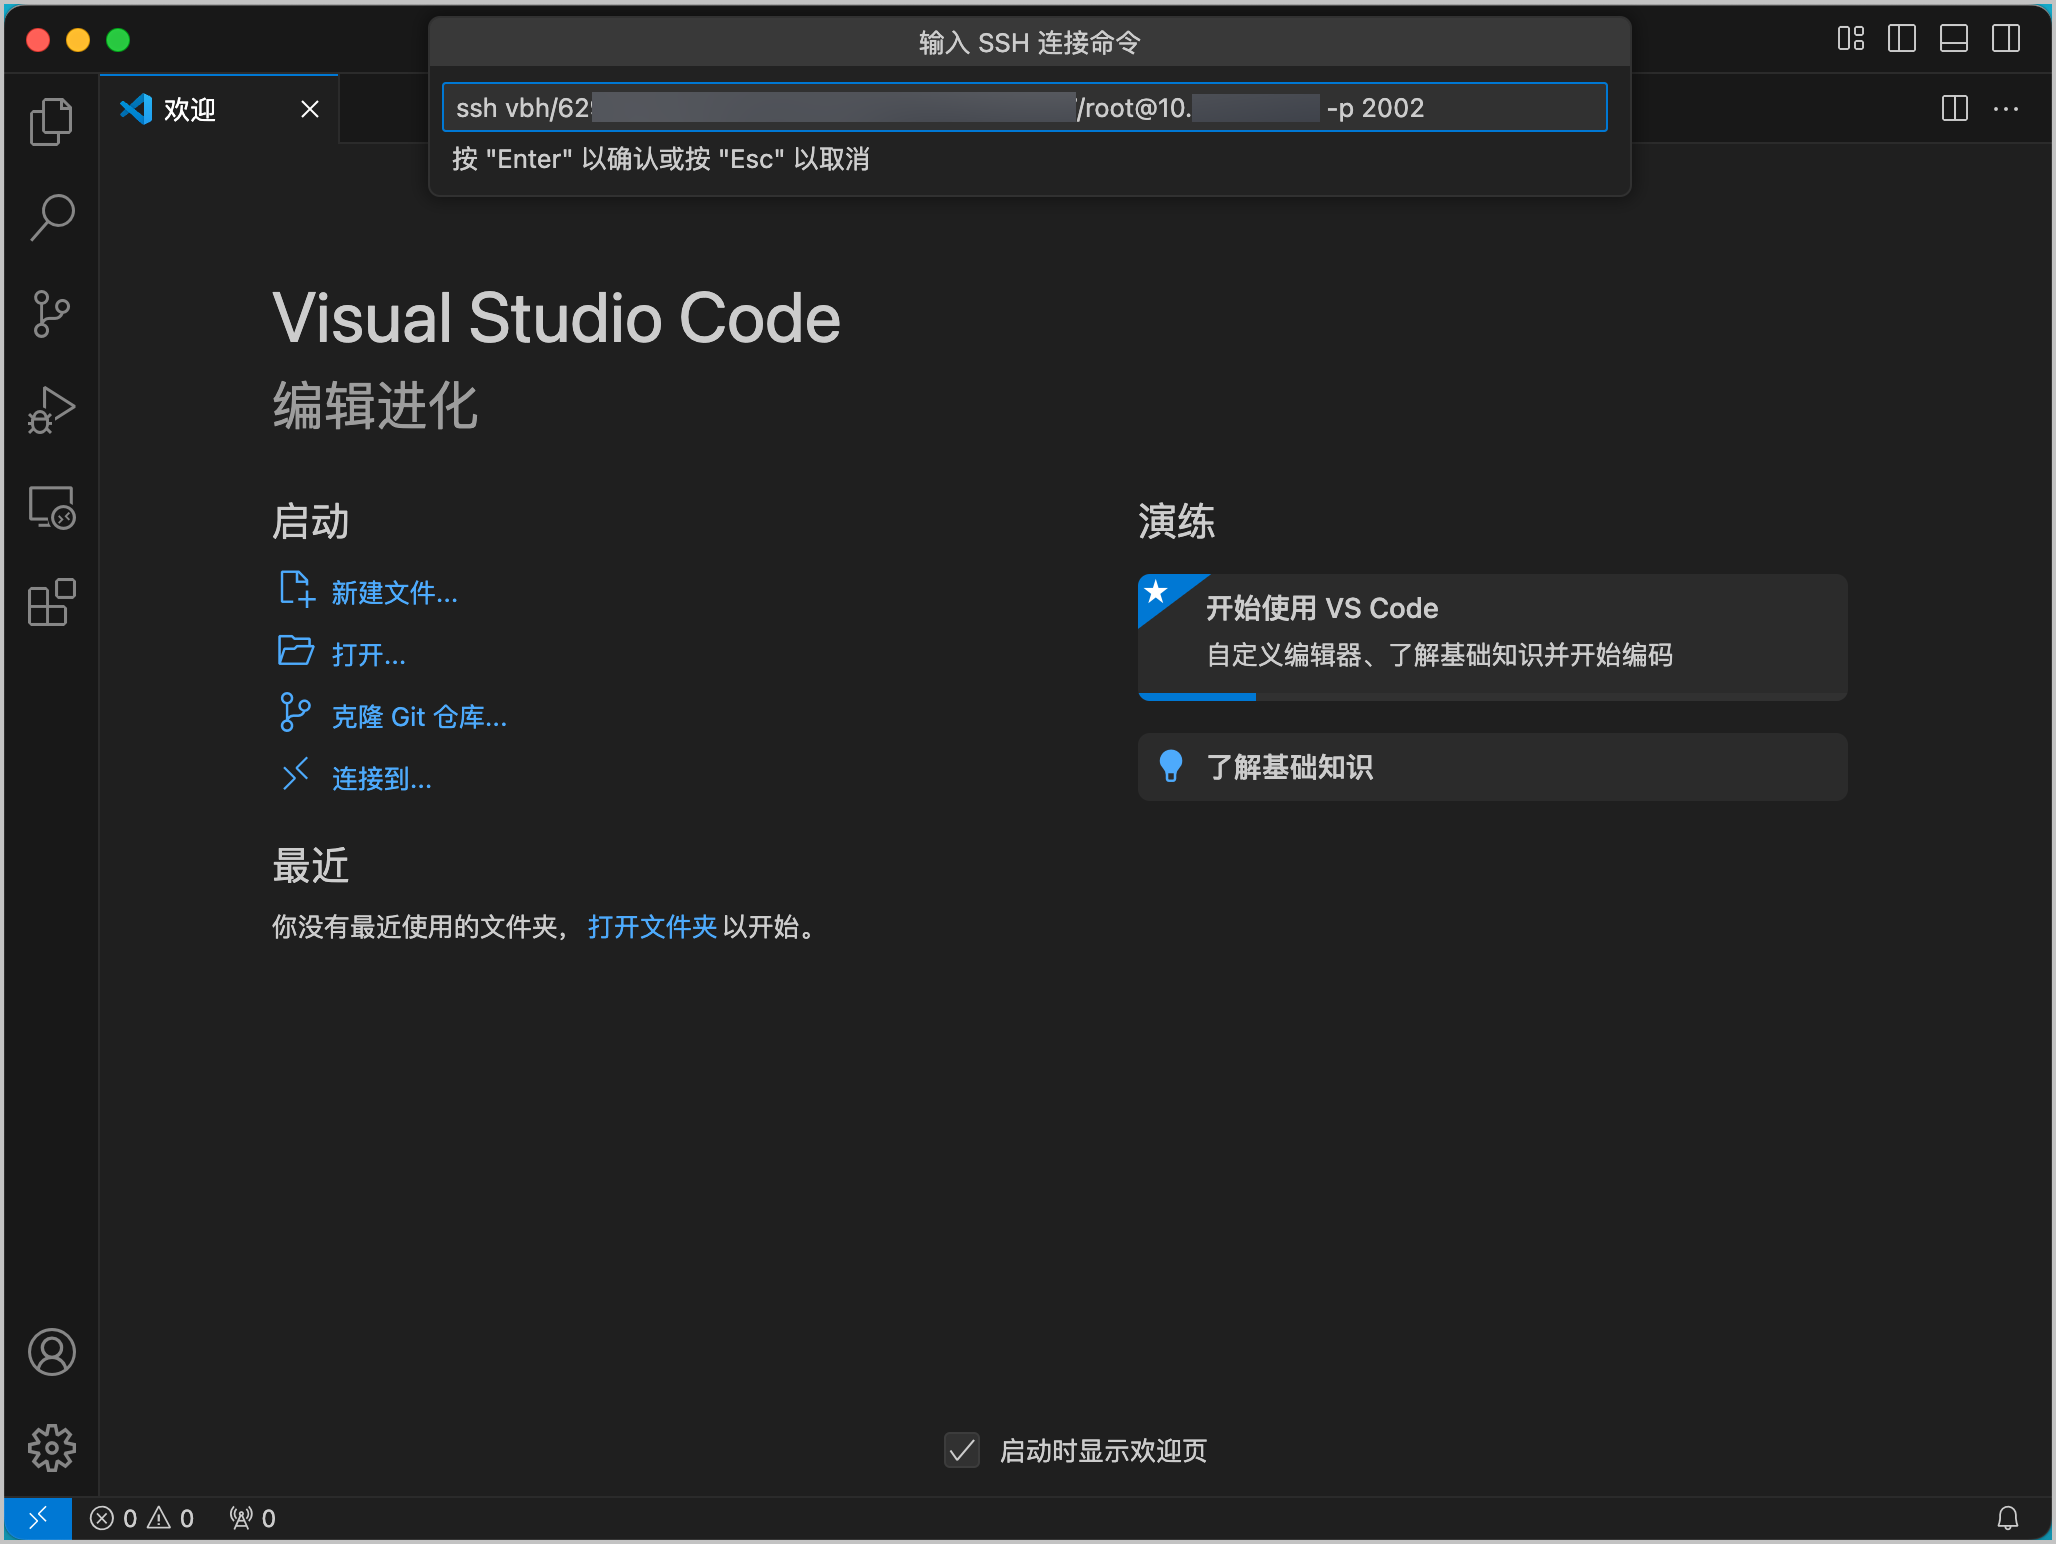Viewport: 2056px width, 1544px height.
Task: Click the new file icon beside 新建文件
Action: click(x=296, y=589)
